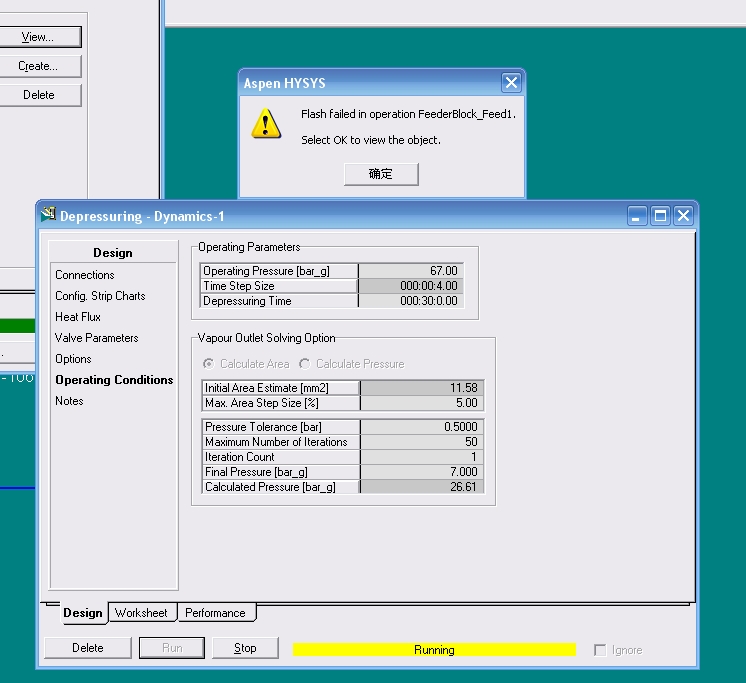This screenshot has width=746, height=683.
Task: Click the Depressuring Time value field
Action: 412,301
